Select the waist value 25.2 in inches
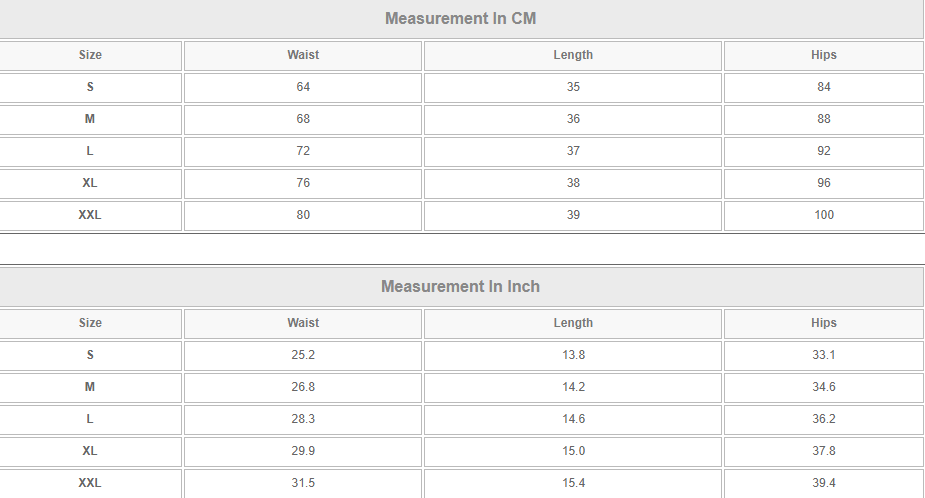The width and height of the screenshot is (925, 498). click(x=303, y=355)
